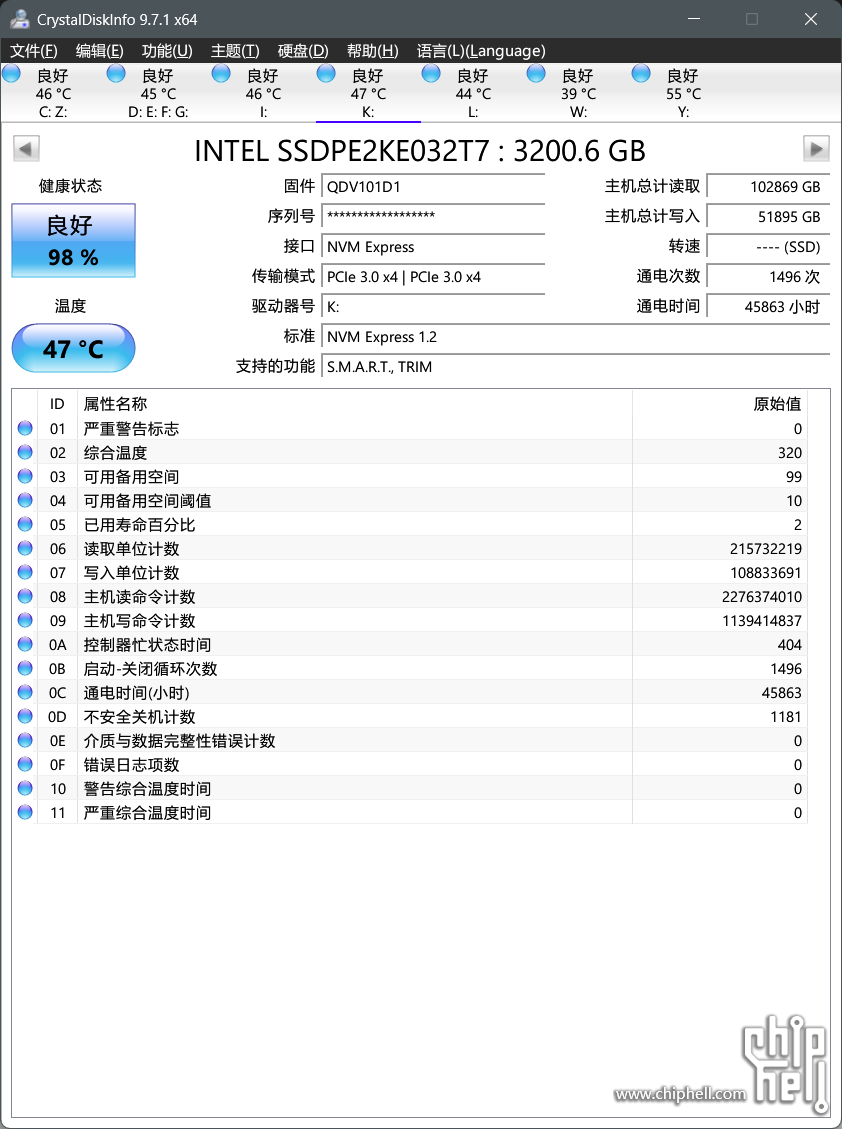Open the 功能(U) menu
Screen dimensions: 842x1129
coord(167,51)
